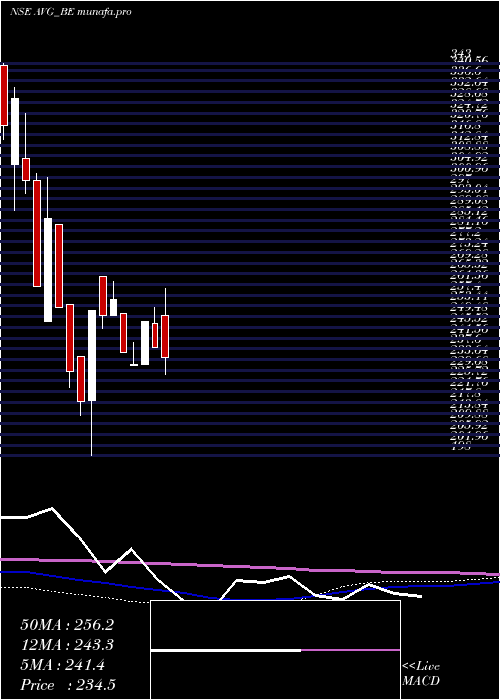The image size is (500, 700).
Task: Click the pink 50MA line
Action: pyautogui.click(x=250, y=567)
